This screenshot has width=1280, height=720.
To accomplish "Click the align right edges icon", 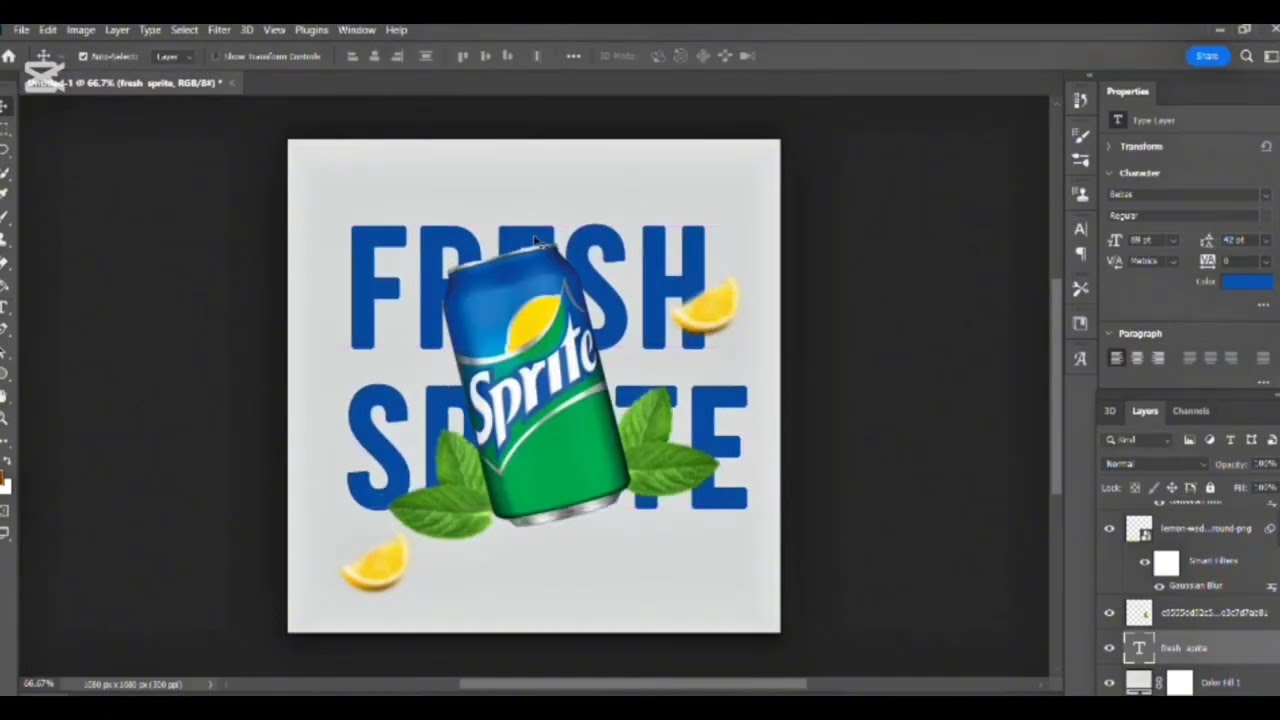I will 398,56.
